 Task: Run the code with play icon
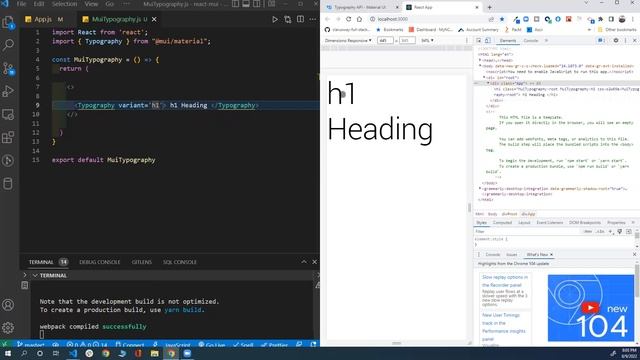[275, 19]
